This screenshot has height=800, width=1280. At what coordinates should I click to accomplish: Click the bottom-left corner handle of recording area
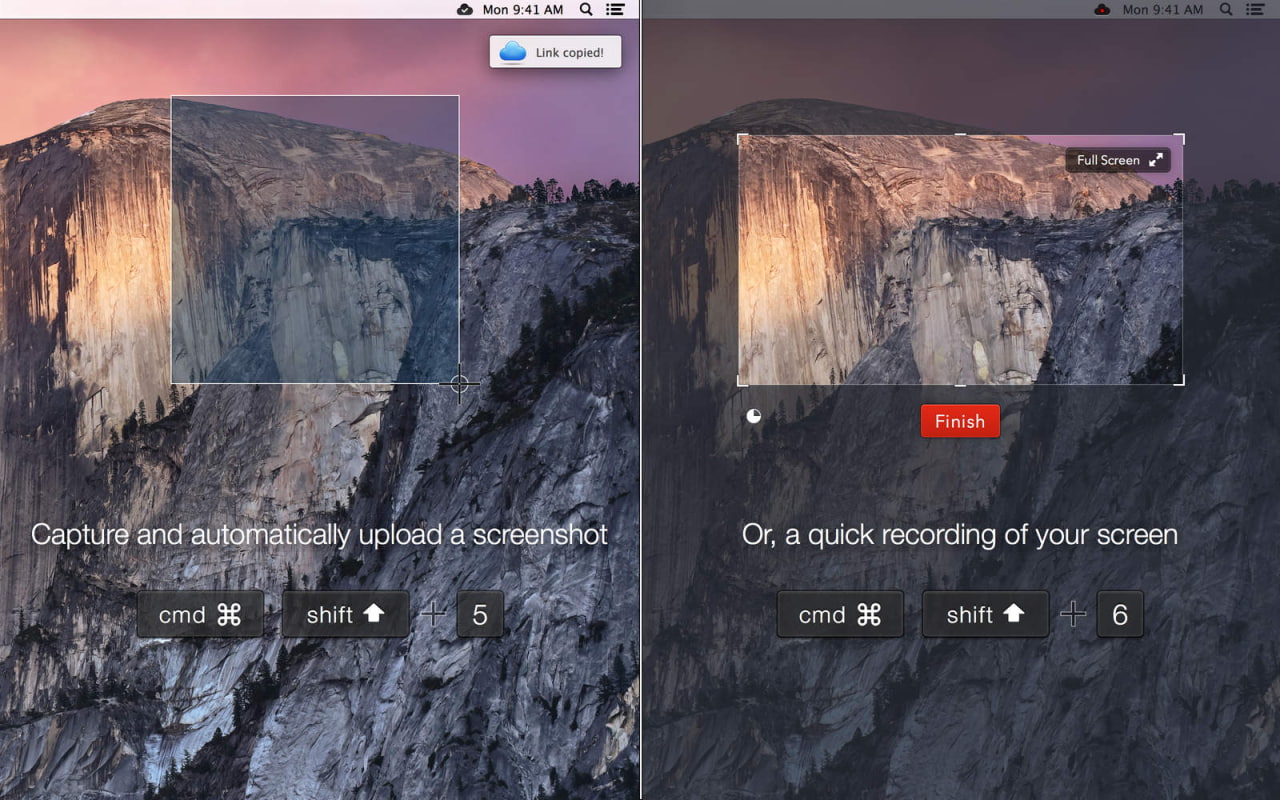[742, 381]
